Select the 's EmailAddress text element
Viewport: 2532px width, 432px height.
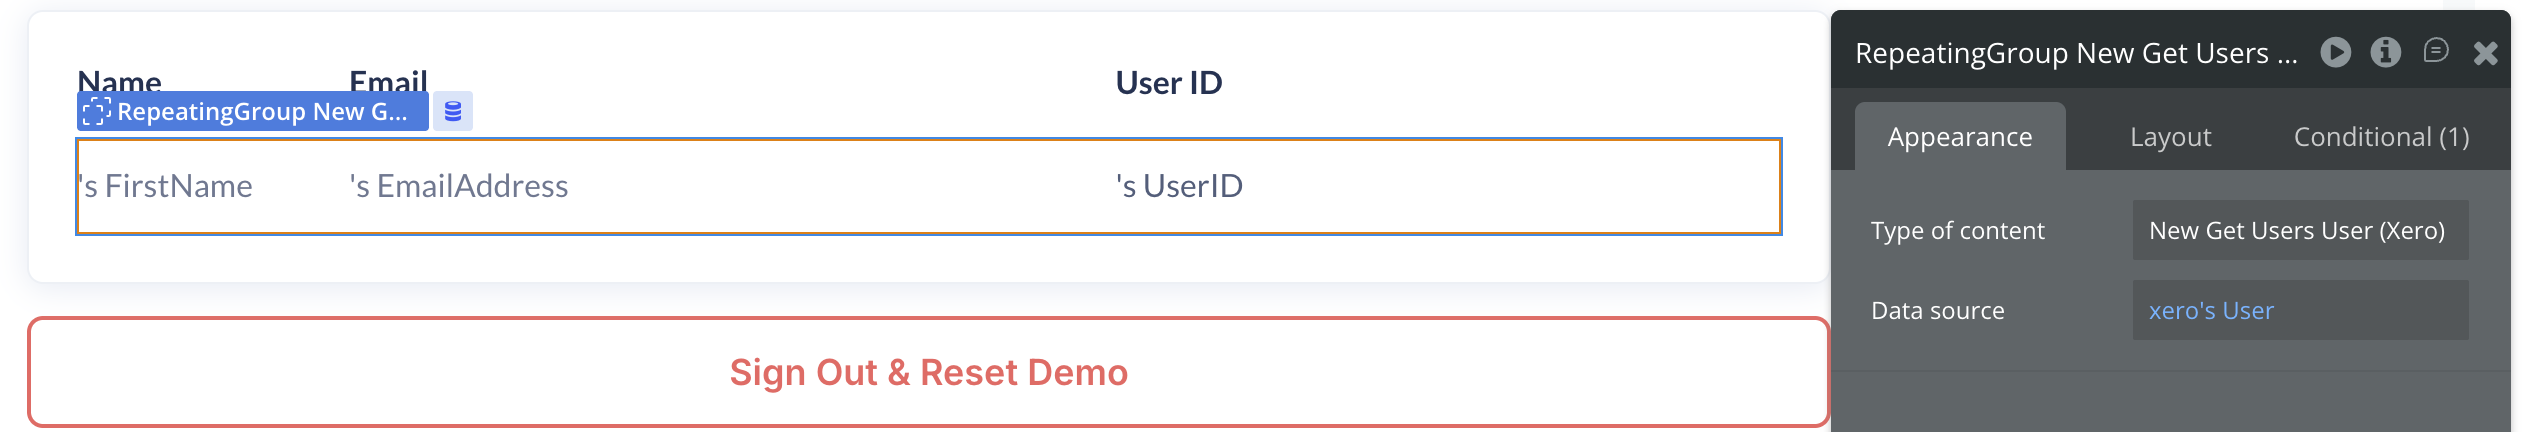coord(459,186)
